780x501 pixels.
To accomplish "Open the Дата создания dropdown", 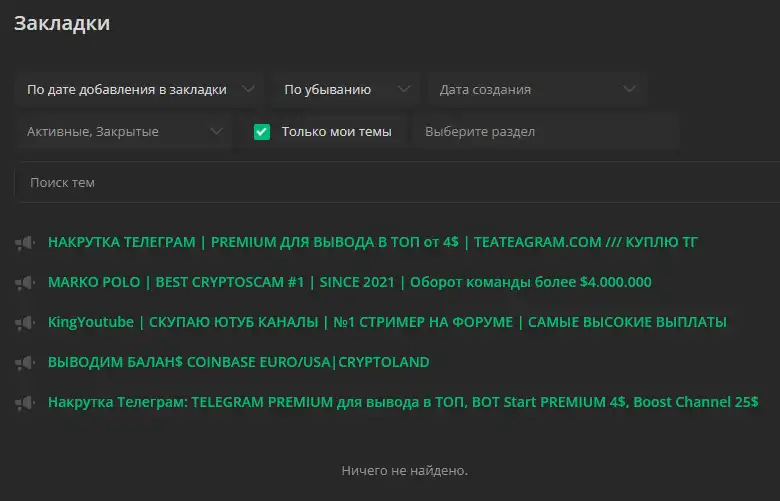I will [537, 90].
